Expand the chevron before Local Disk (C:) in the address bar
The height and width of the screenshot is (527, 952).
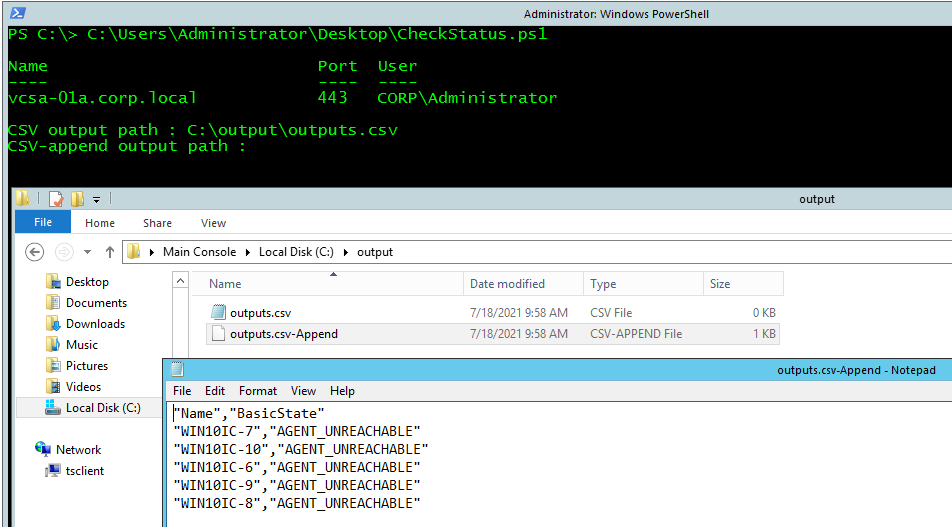(x=248, y=252)
